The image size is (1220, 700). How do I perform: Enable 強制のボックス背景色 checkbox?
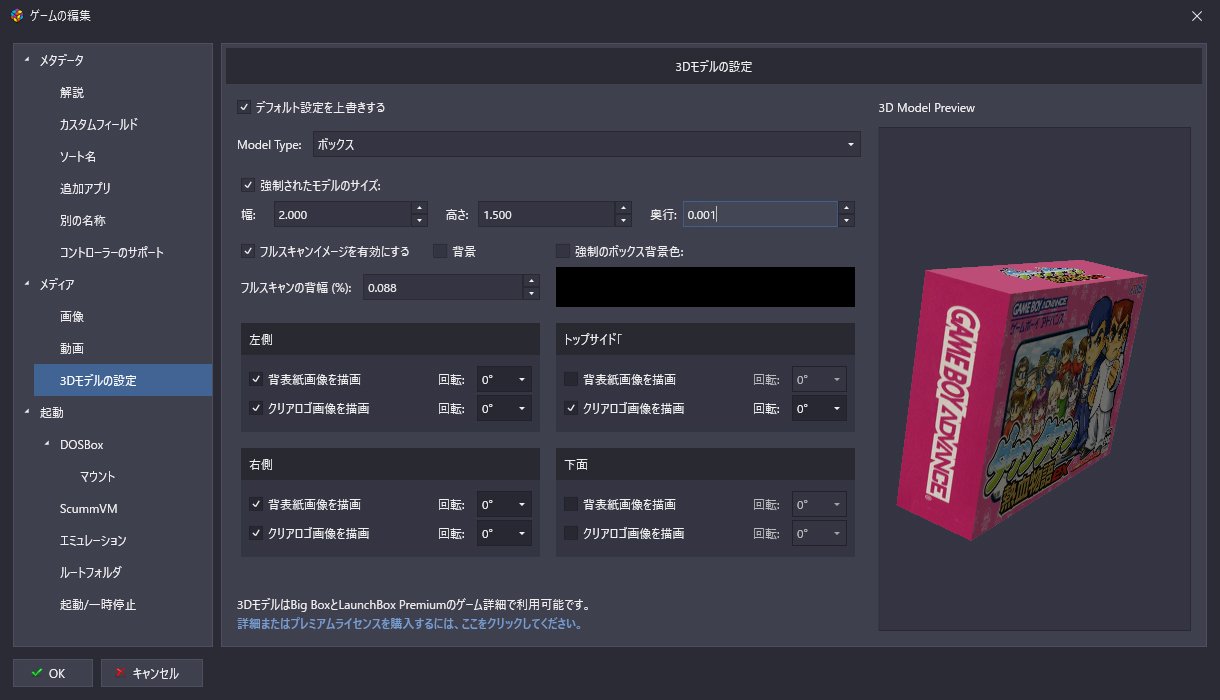pyautogui.click(x=563, y=251)
